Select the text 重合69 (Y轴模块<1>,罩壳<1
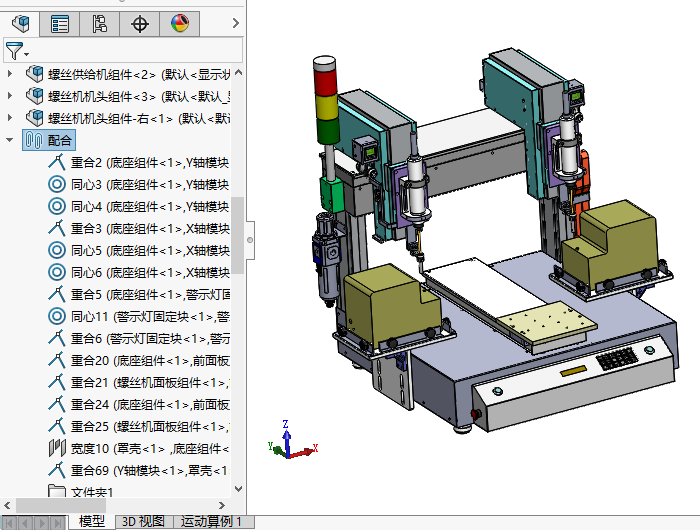Screen dimensions: 700x530 coord(149,470)
